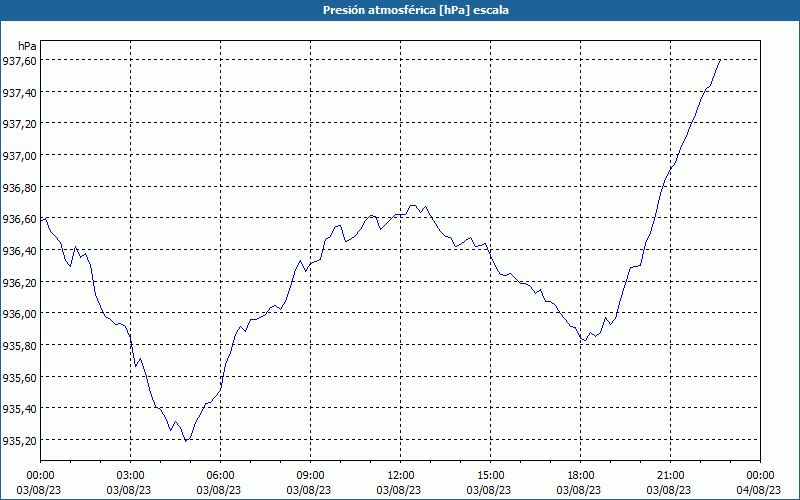
Task: Select the 936,60 y-axis value
Action: [x=19, y=219]
